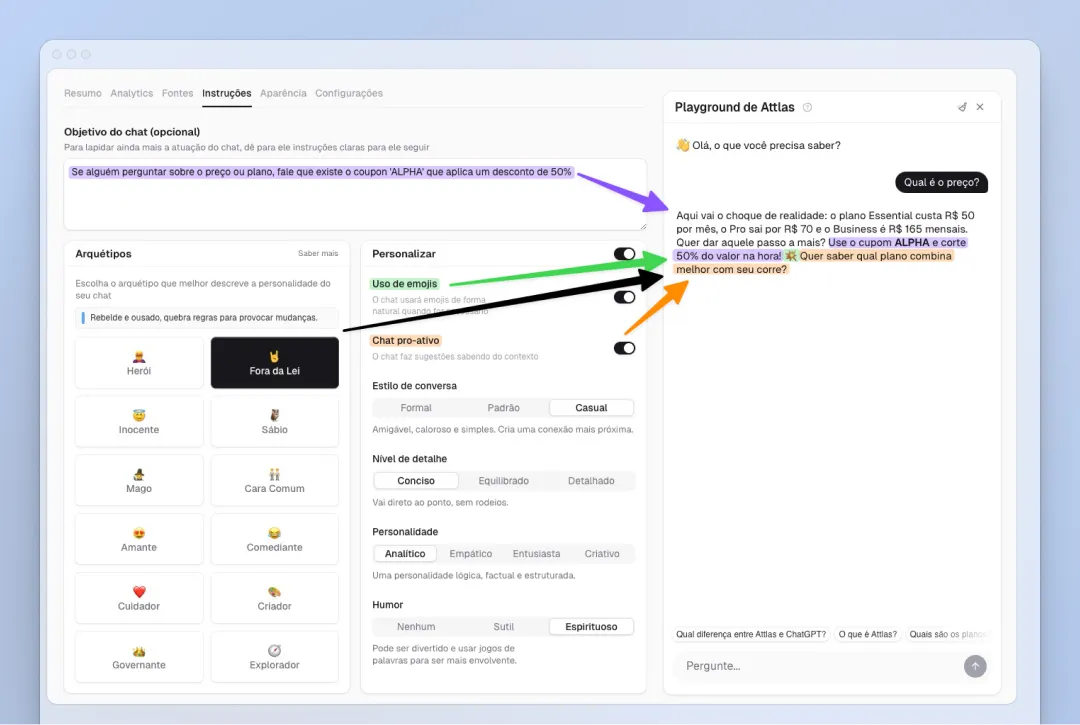This screenshot has width=1080, height=725.
Task: Choose the Governante archetype
Action: click(x=139, y=657)
